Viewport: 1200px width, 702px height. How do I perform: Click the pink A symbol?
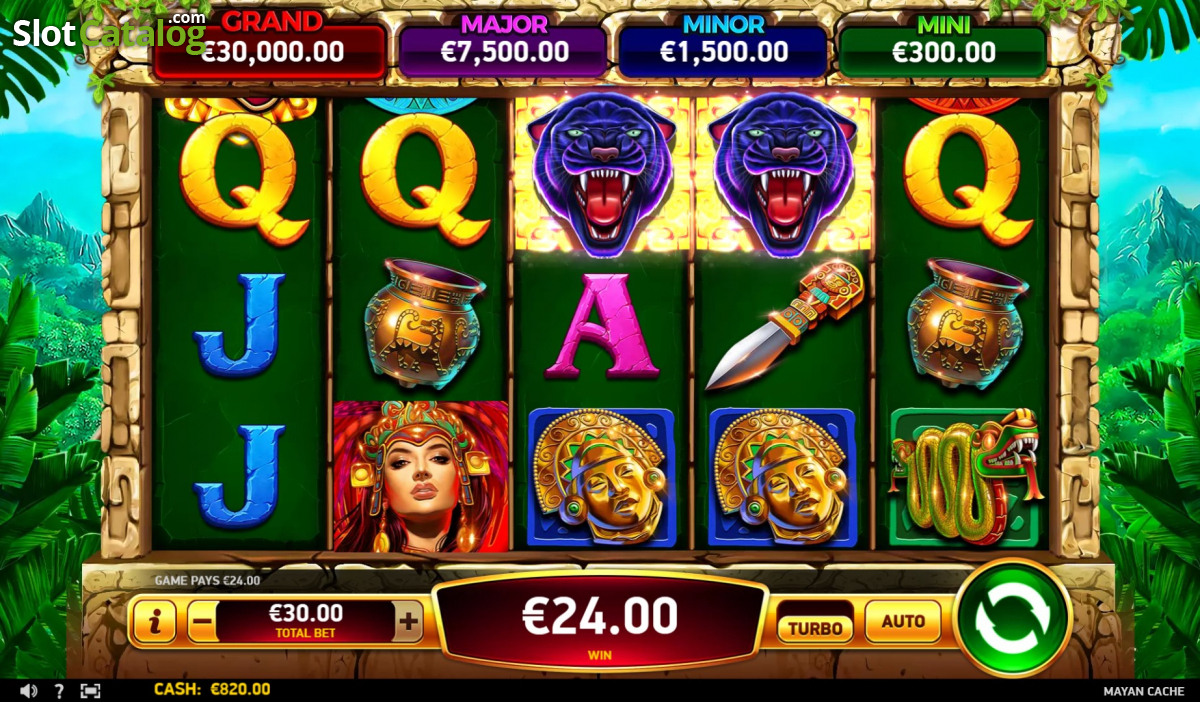coord(602,326)
